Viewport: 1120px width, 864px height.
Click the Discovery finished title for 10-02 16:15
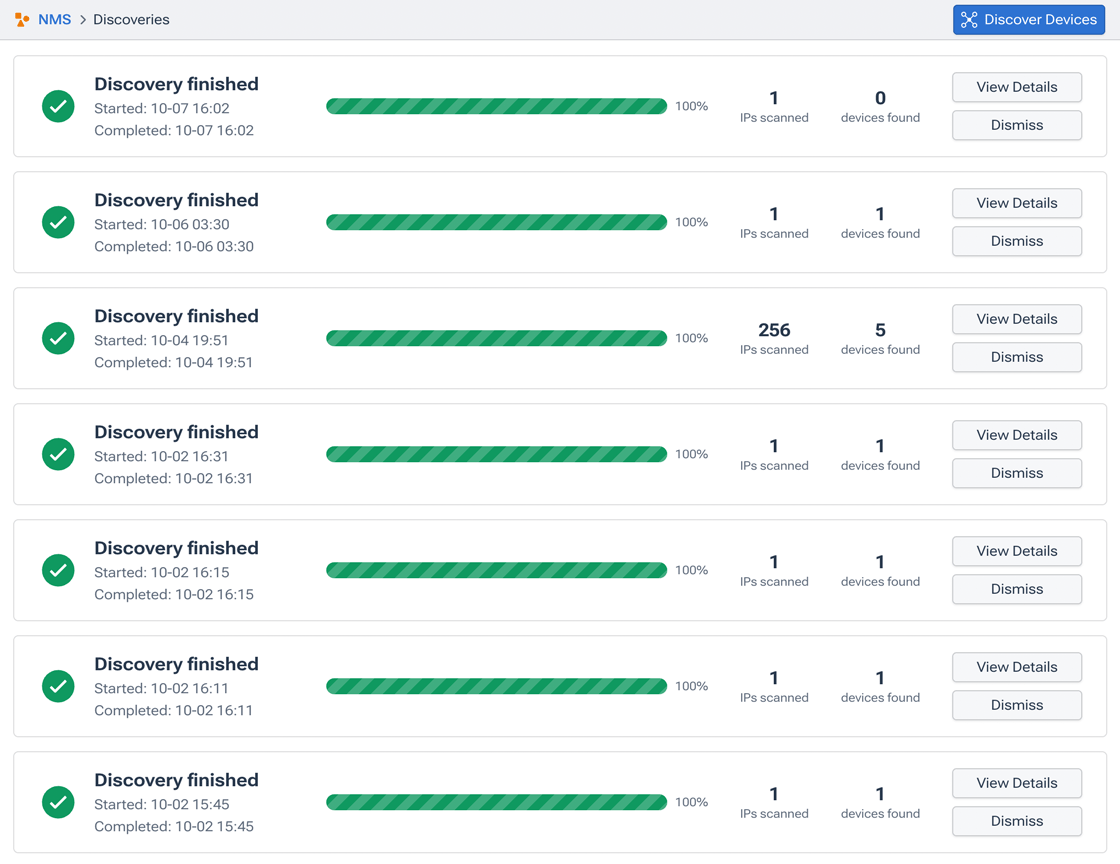coord(176,548)
